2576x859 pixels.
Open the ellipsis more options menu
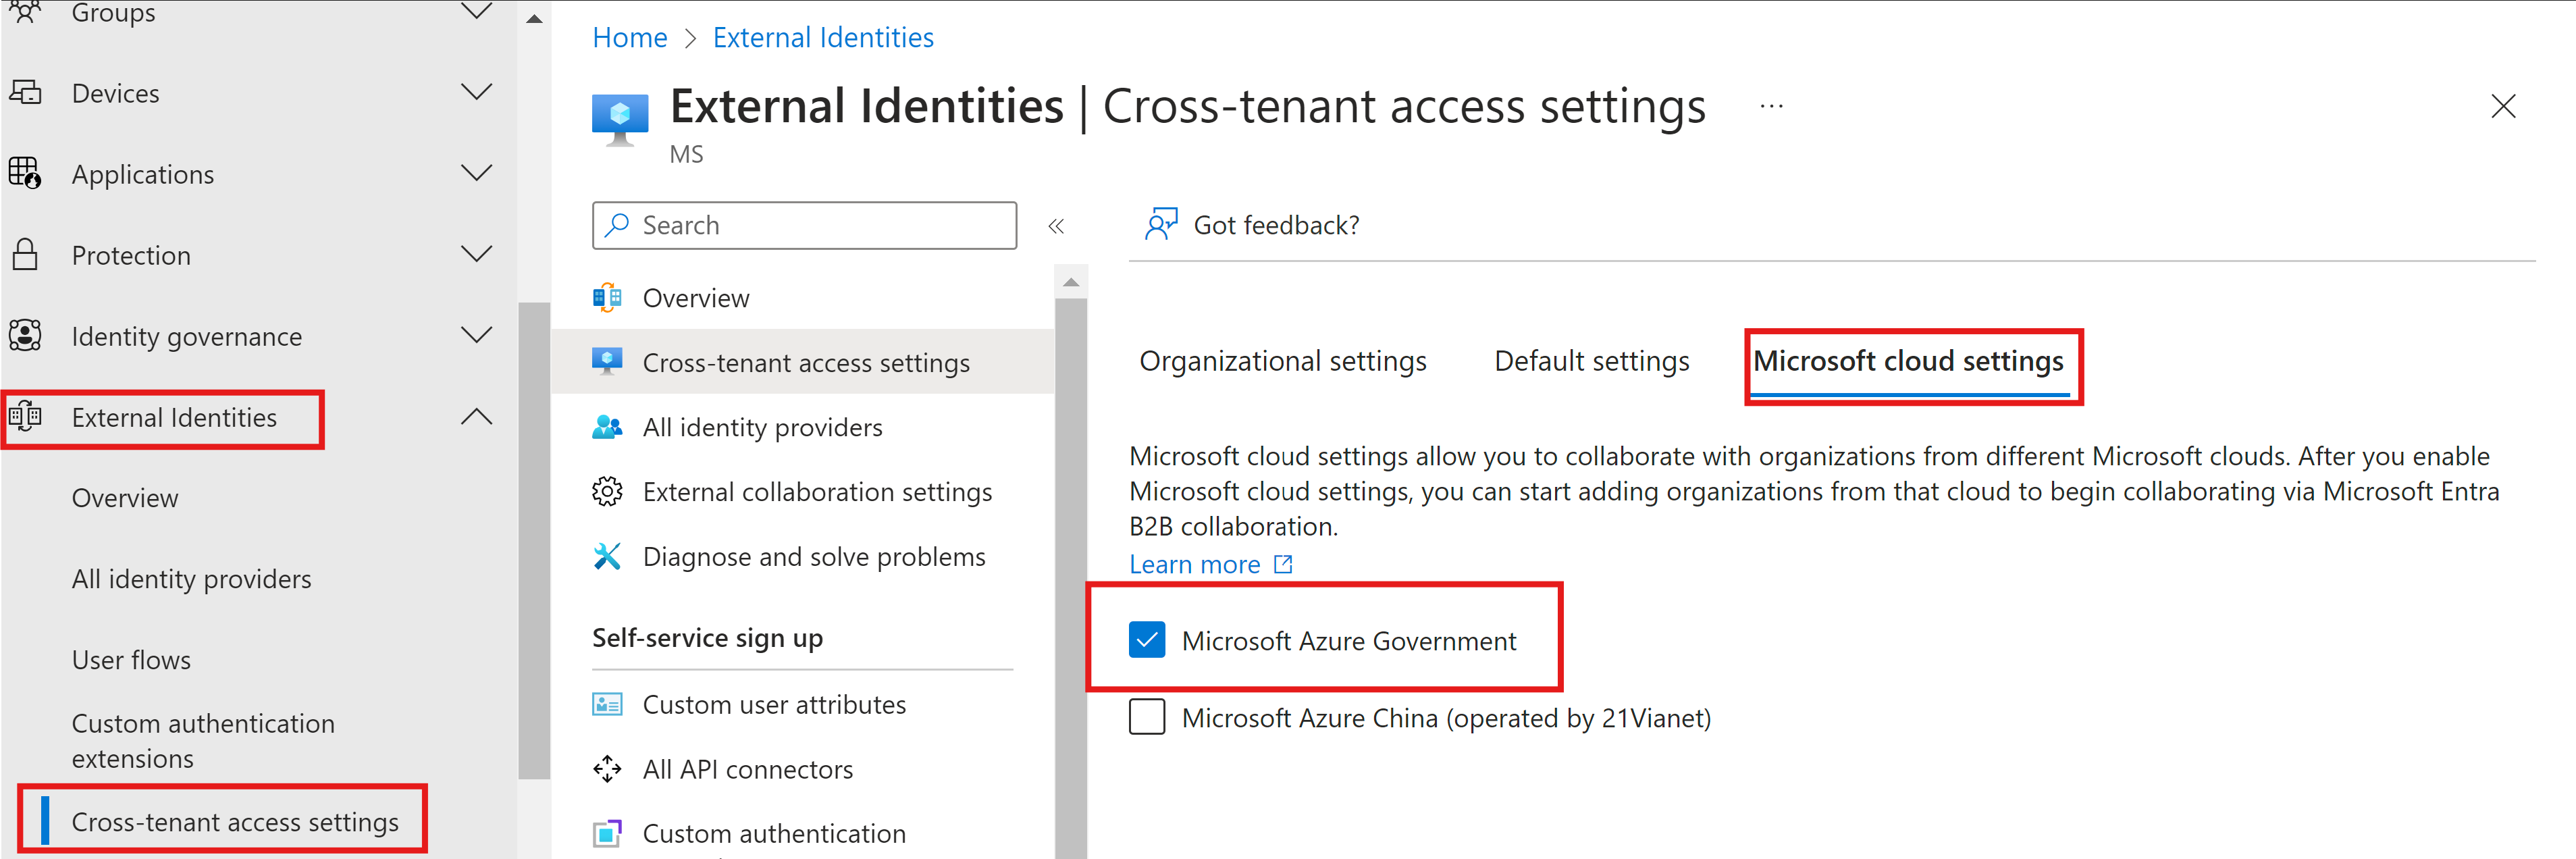pyautogui.click(x=1771, y=106)
